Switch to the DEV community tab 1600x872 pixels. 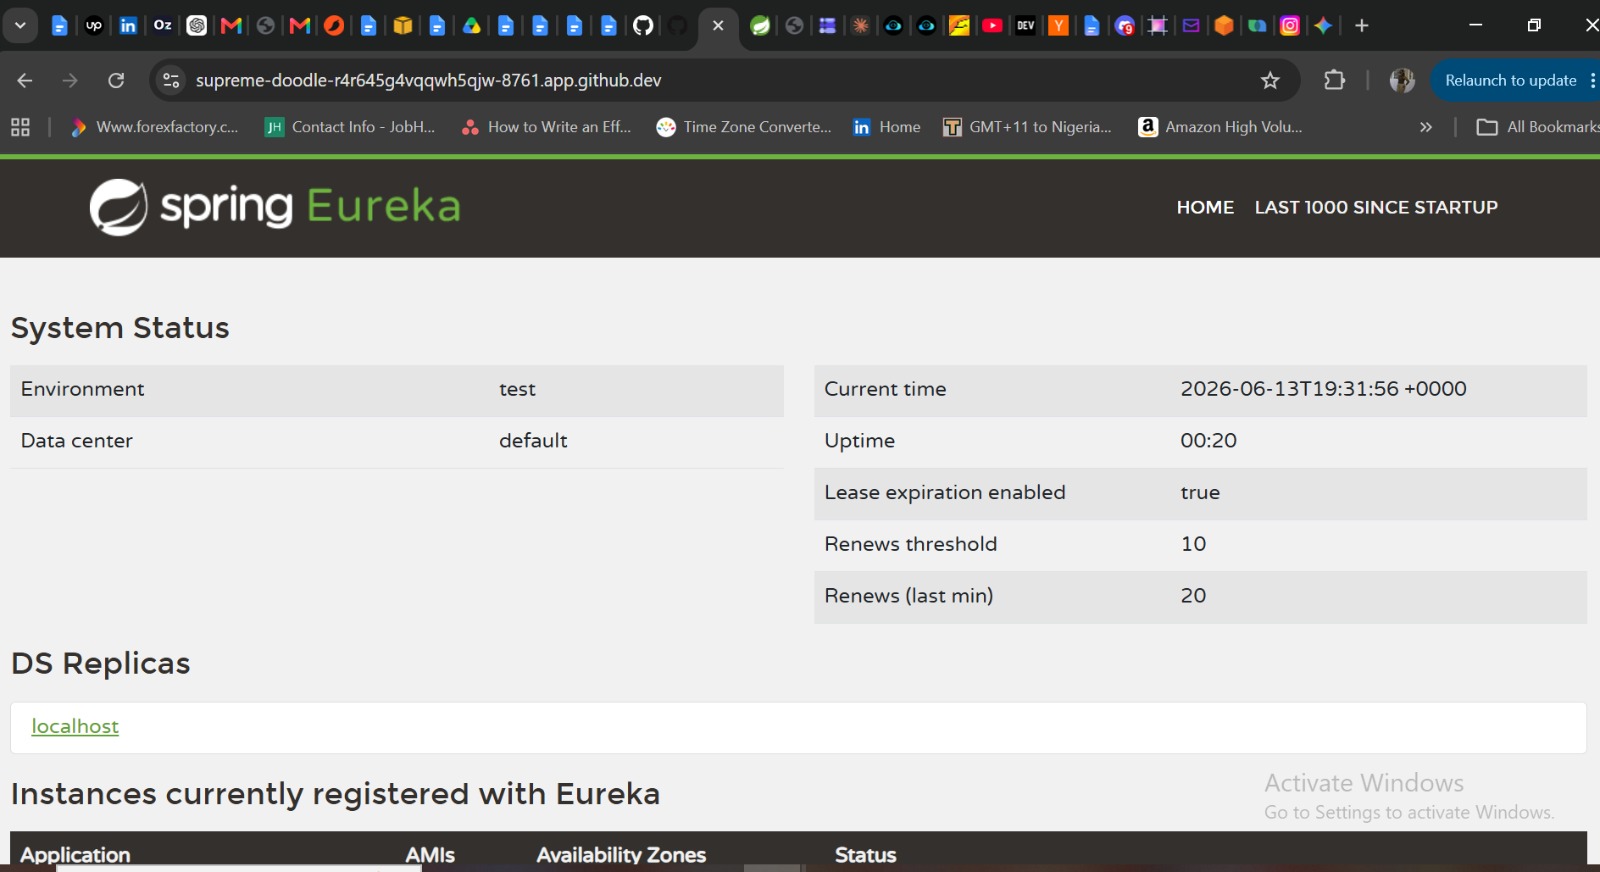[1025, 26]
